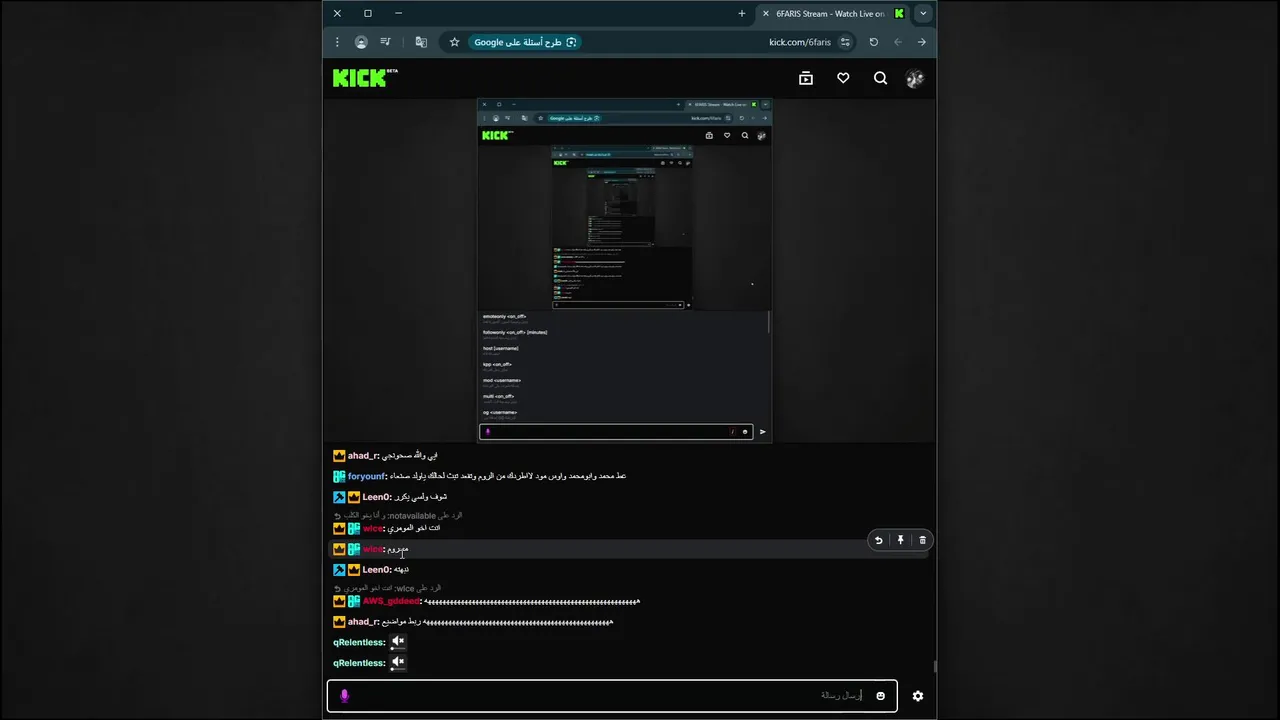Click the left-pointing navigation arrow in toolbar

click(897, 42)
